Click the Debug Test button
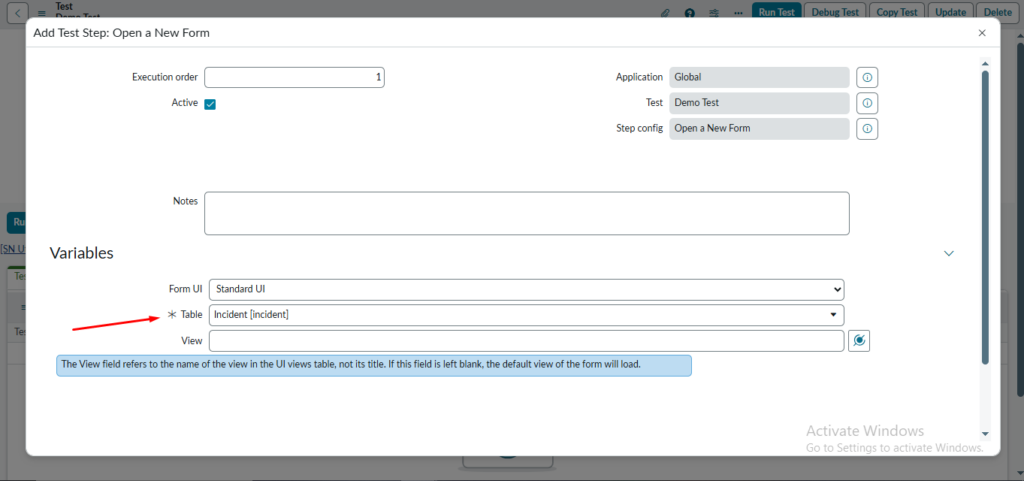This screenshot has width=1024, height=481. pyautogui.click(x=833, y=12)
